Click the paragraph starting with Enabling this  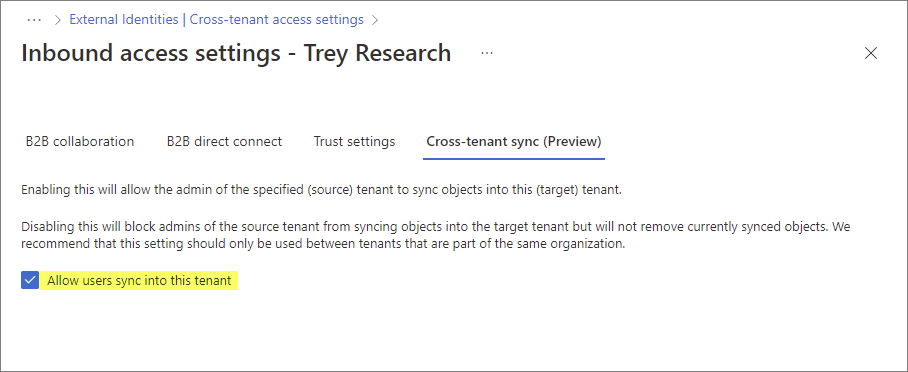[321, 191]
